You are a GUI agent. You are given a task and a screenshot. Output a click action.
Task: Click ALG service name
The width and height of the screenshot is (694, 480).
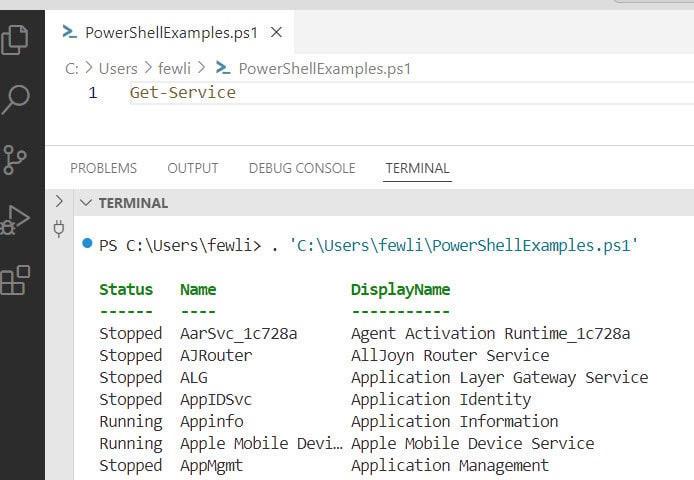pos(193,377)
